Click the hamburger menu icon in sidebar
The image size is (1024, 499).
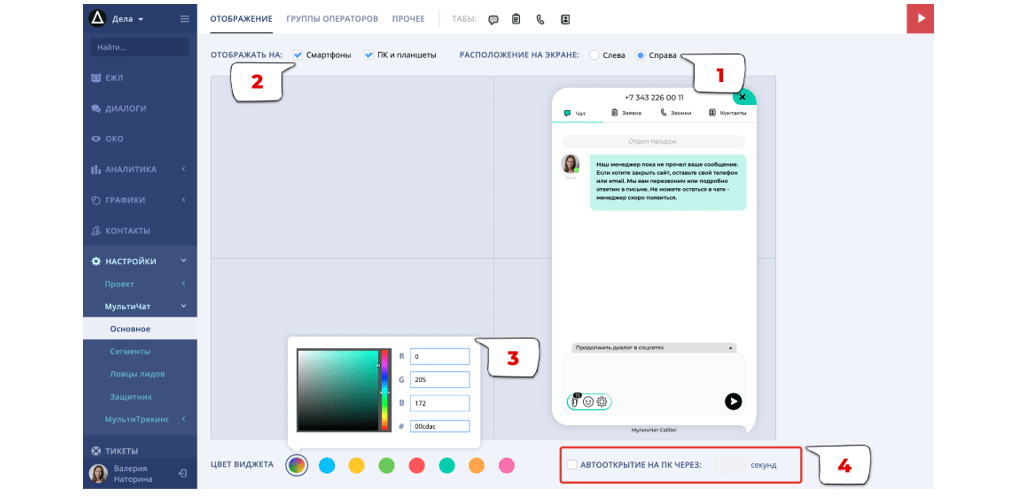pos(184,19)
